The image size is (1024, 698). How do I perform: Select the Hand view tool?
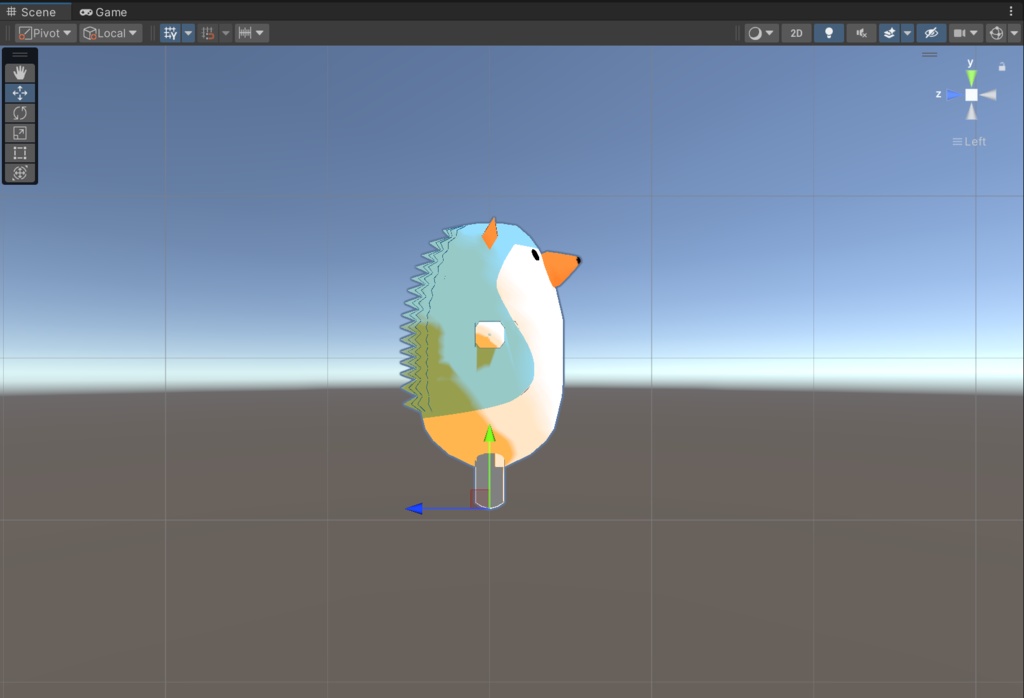click(x=20, y=72)
